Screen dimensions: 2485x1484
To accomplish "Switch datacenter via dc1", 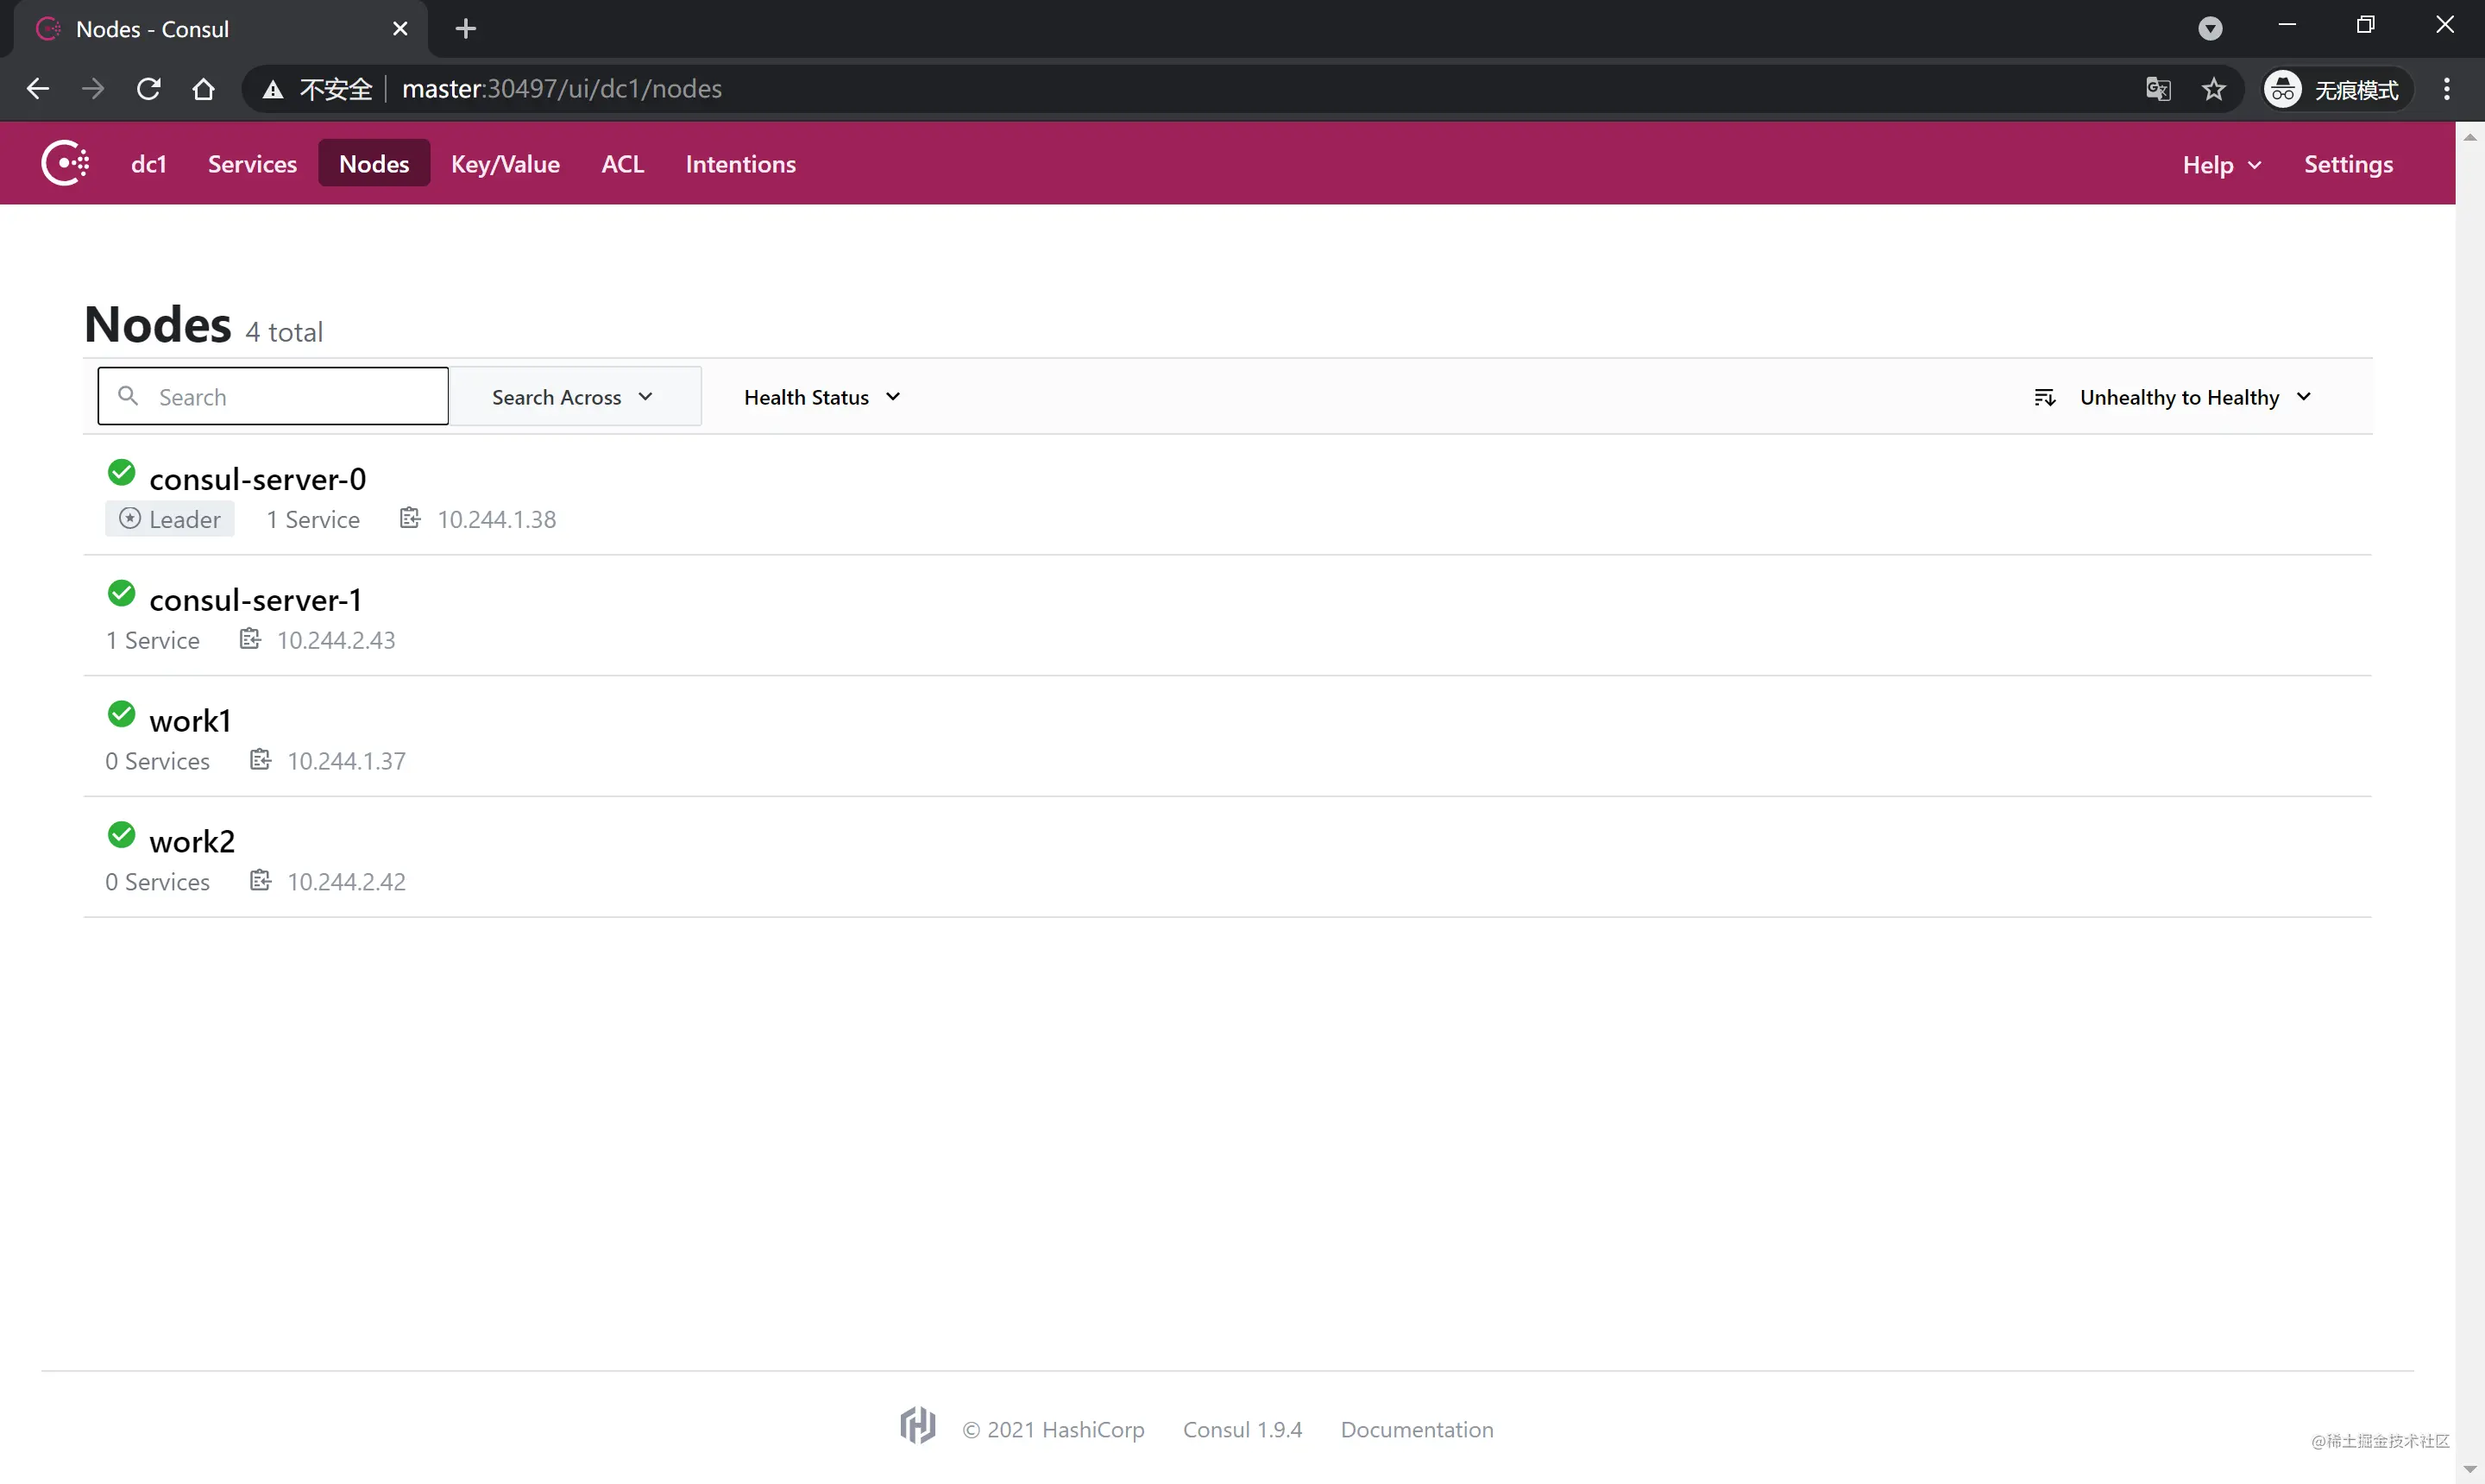I will (148, 164).
